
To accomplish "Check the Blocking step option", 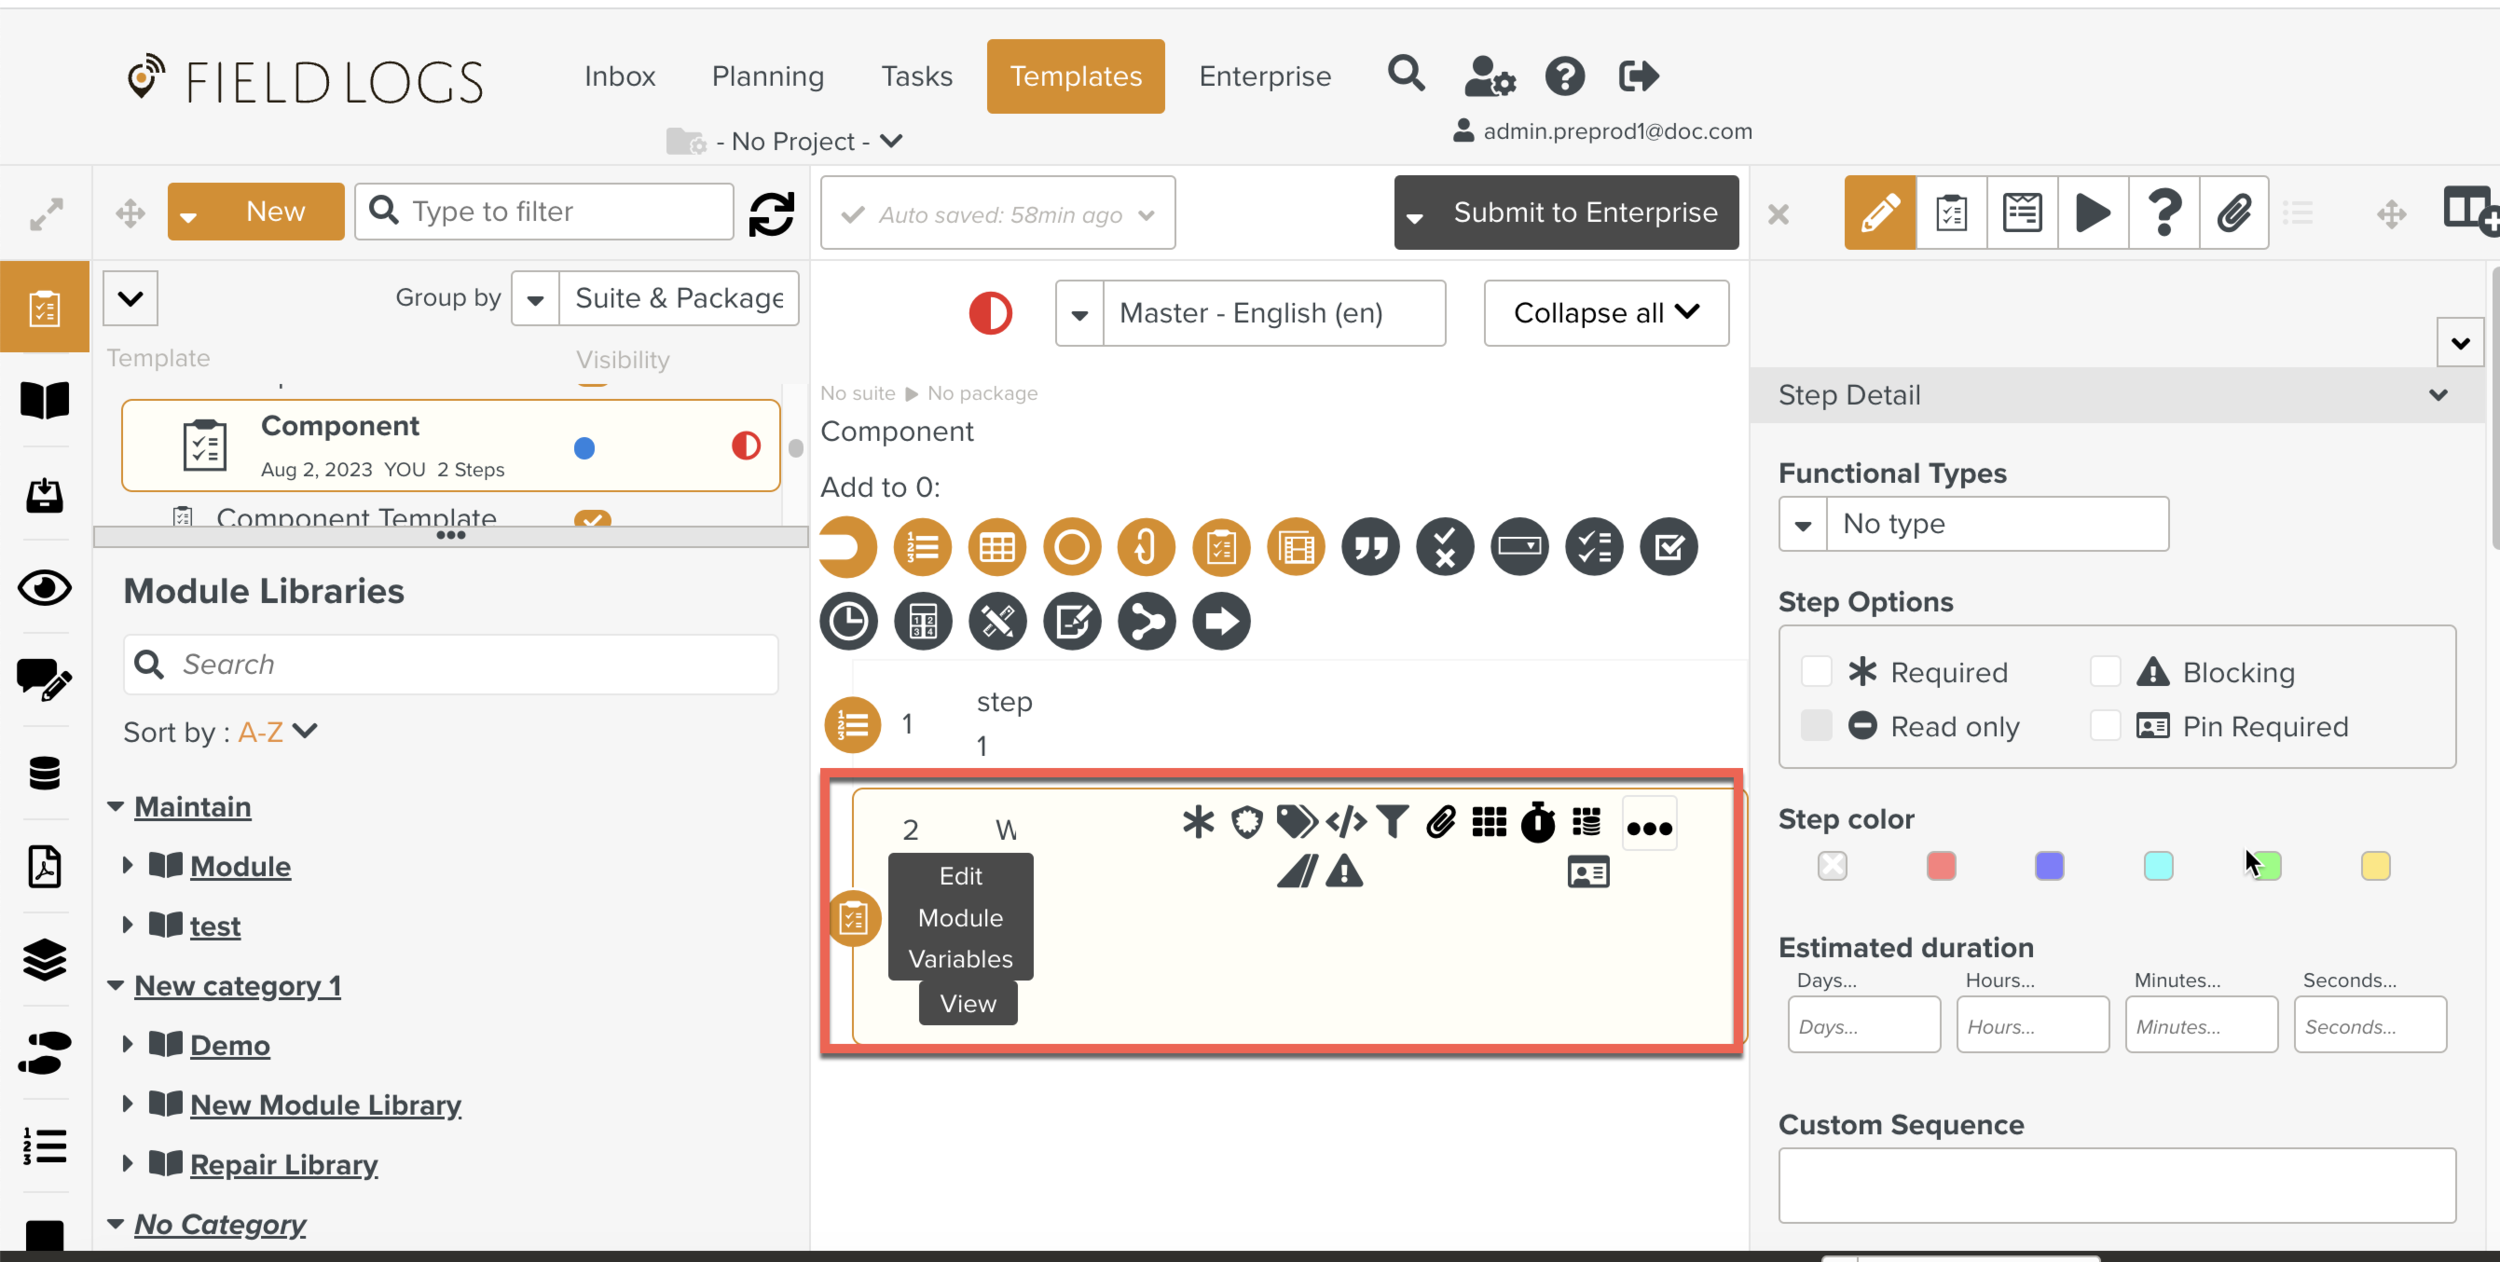I will [2104, 672].
